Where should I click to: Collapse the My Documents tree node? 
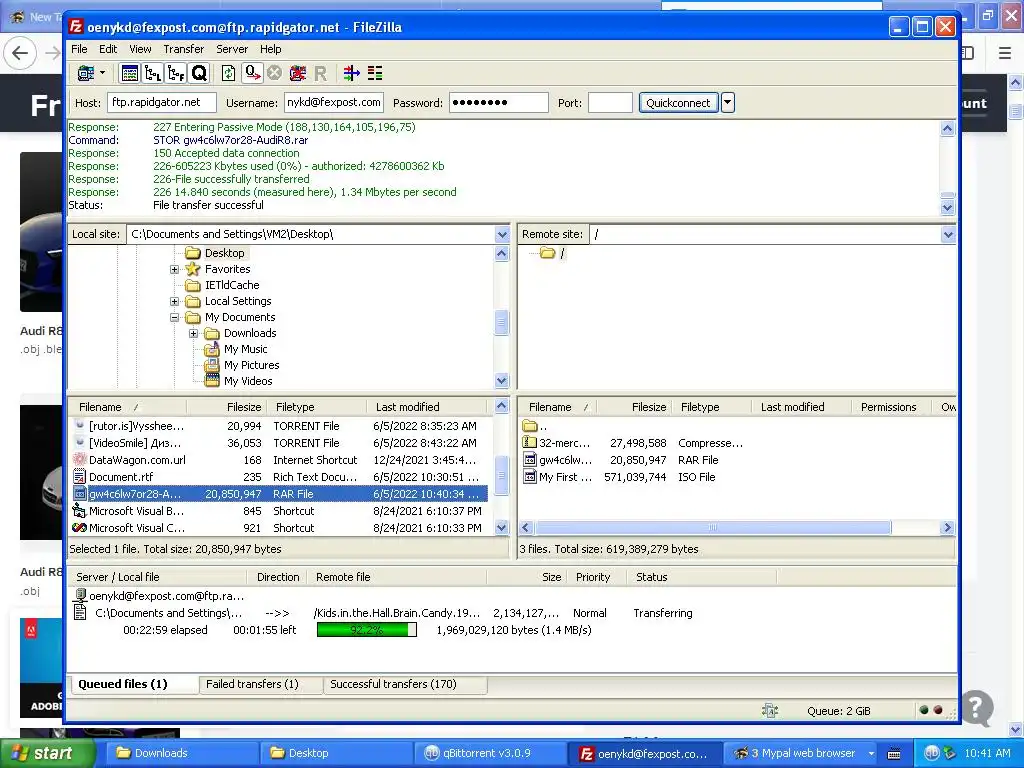pyautogui.click(x=174, y=317)
